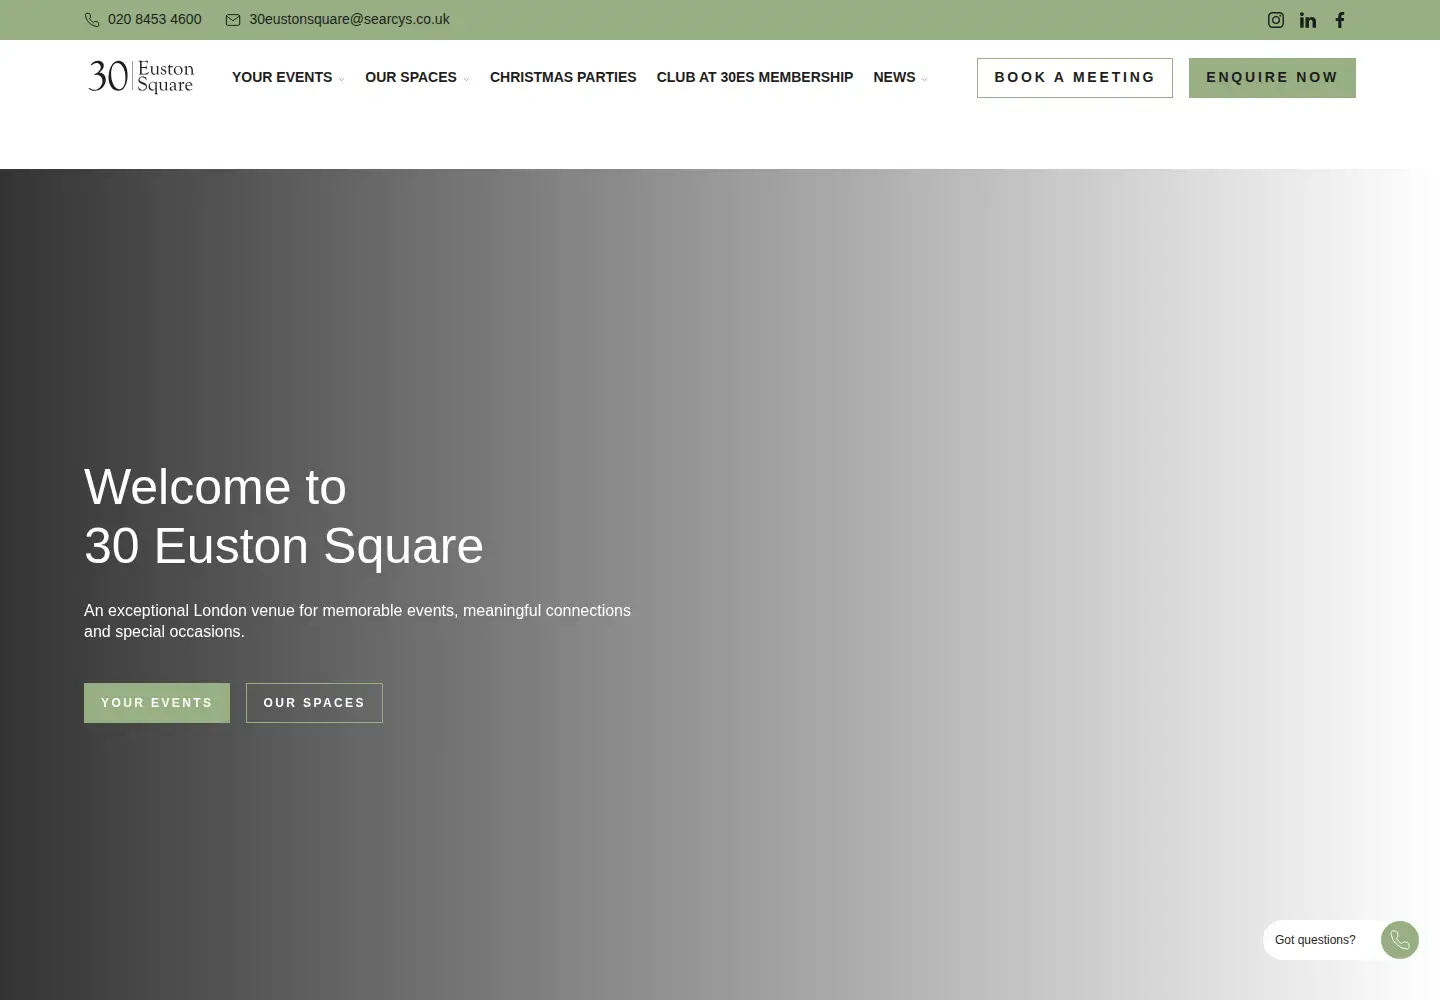Expand the News menu chevron

[x=924, y=79]
